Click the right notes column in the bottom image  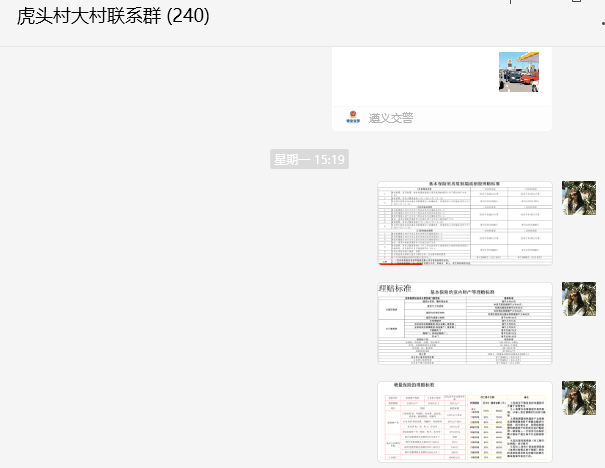[x=530, y=425]
